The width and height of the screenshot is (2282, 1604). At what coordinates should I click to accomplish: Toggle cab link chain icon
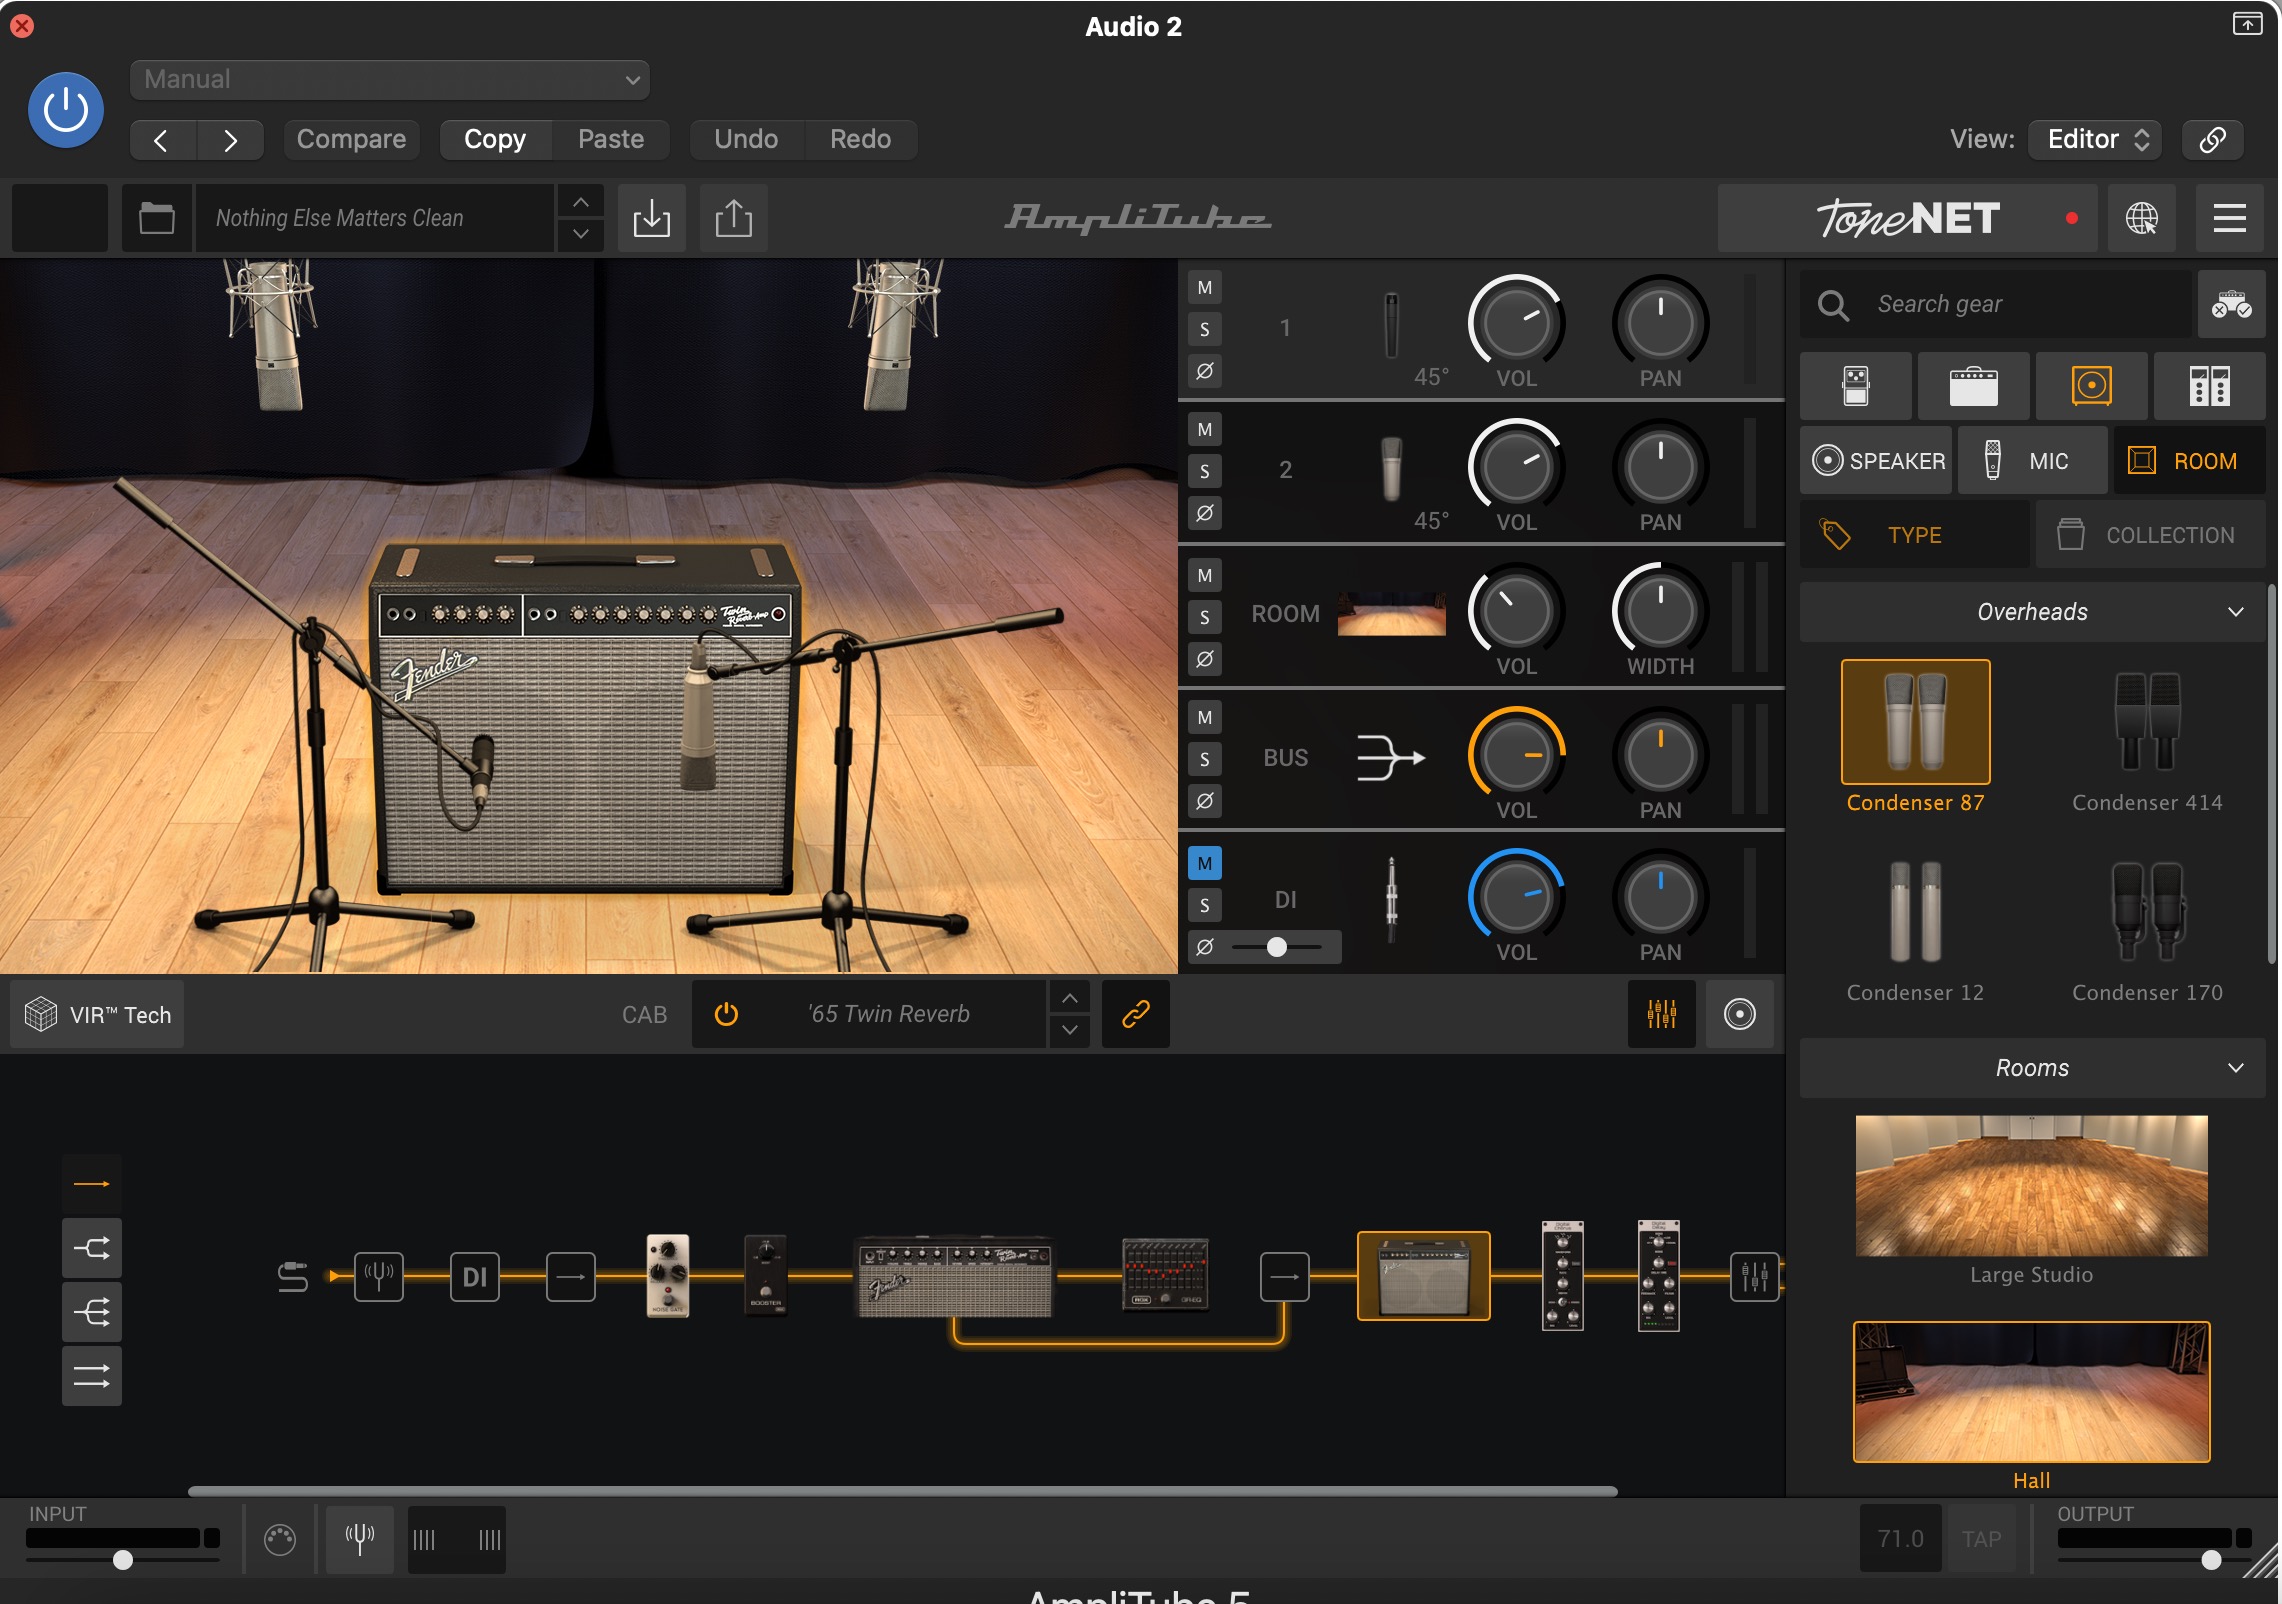click(x=1136, y=1014)
